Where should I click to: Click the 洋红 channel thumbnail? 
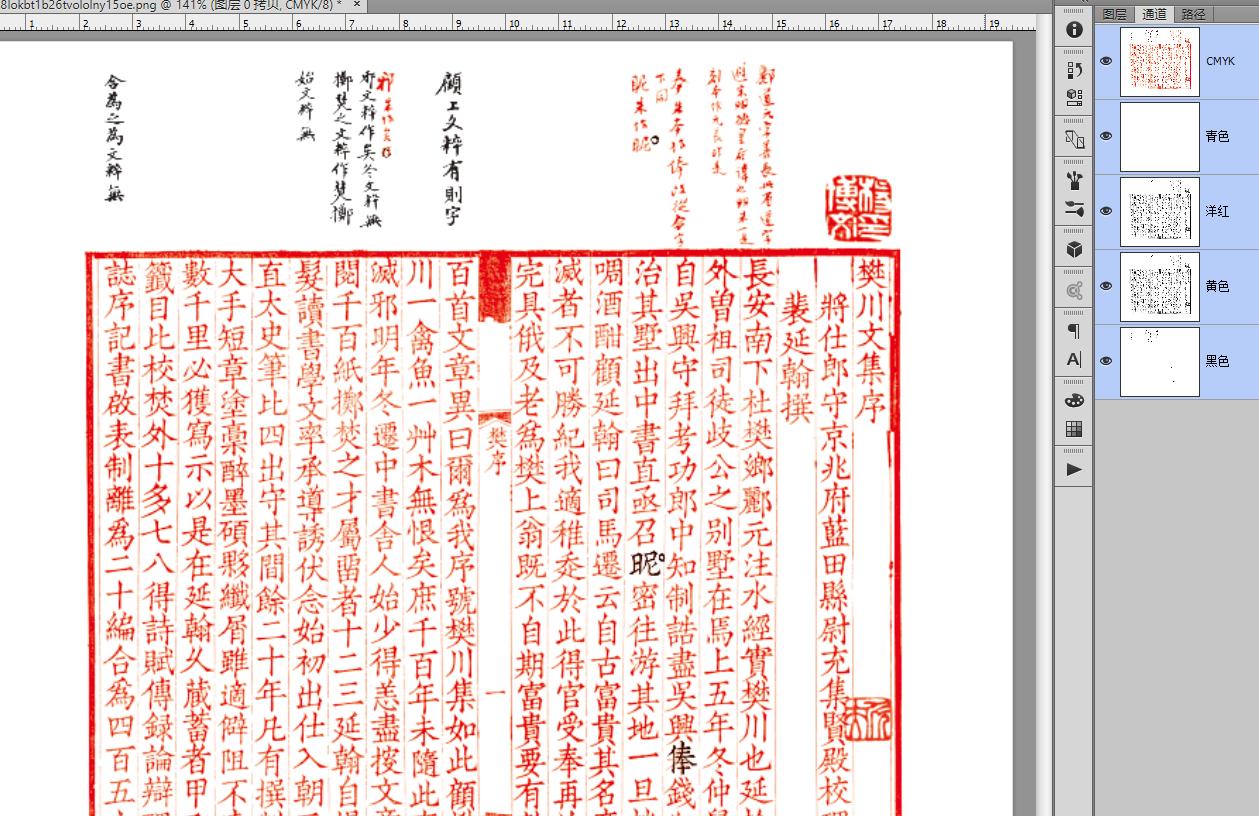pos(1159,211)
